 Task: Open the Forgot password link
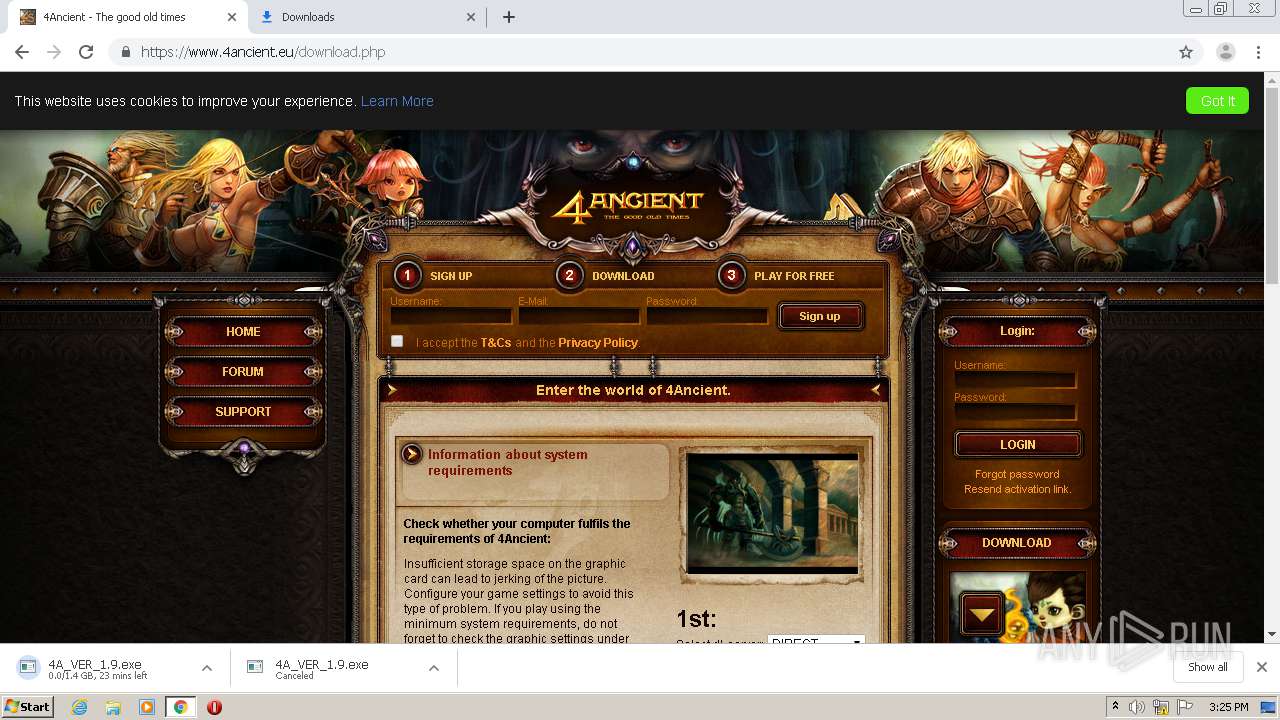pos(1017,474)
